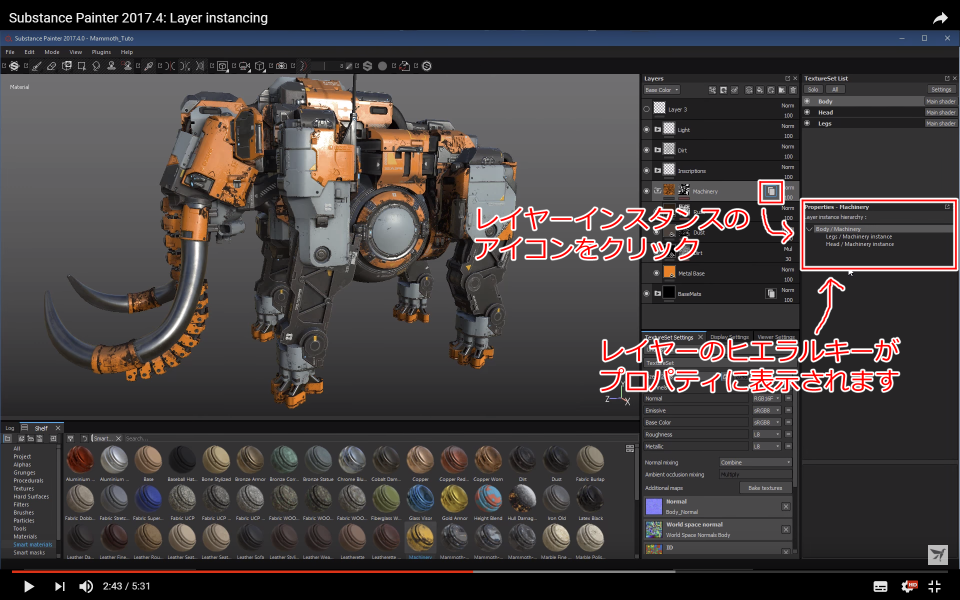Add a folder in Layers toolbar

pos(782,90)
